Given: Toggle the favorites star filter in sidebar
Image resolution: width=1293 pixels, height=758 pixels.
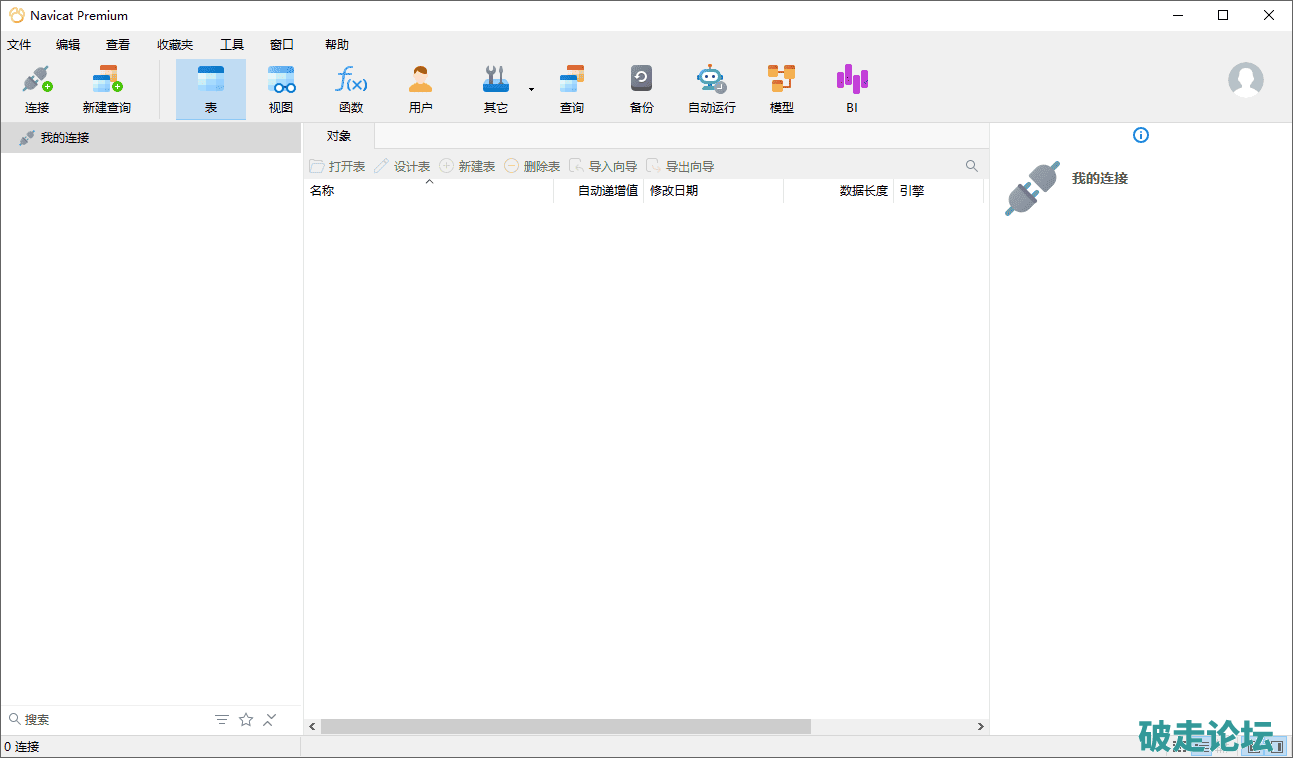Looking at the screenshot, I should pyautogui.click(x=246, y=719).
